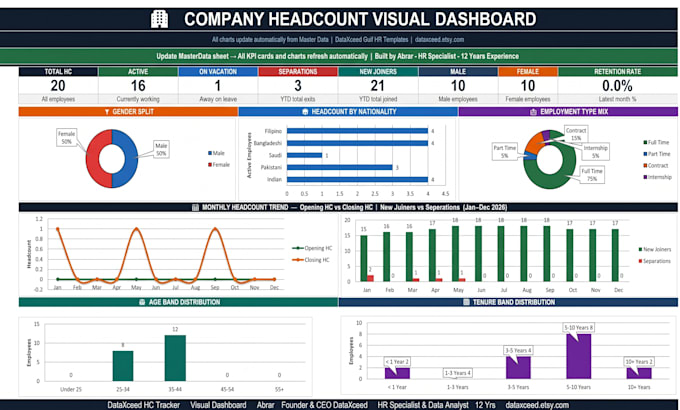This screenshot has height=410, width=680.
Task: Click the 1-3 Years 4 data label
Action: (458, 373)
